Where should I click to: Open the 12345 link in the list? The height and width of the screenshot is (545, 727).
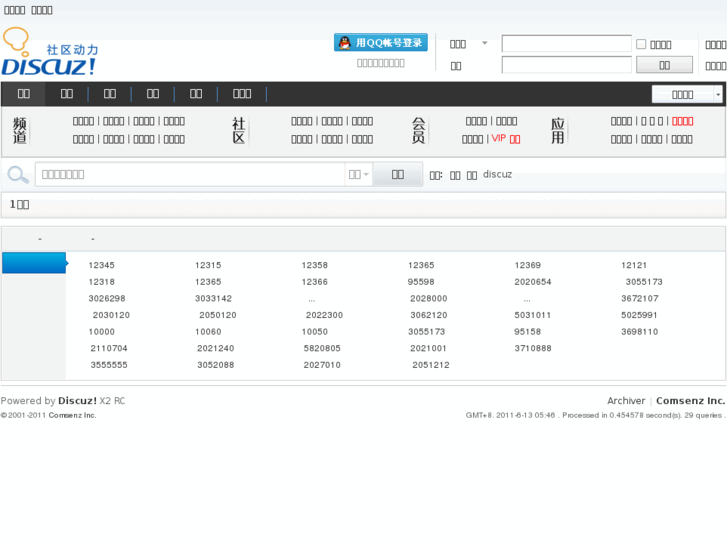(x=102, y=265)
